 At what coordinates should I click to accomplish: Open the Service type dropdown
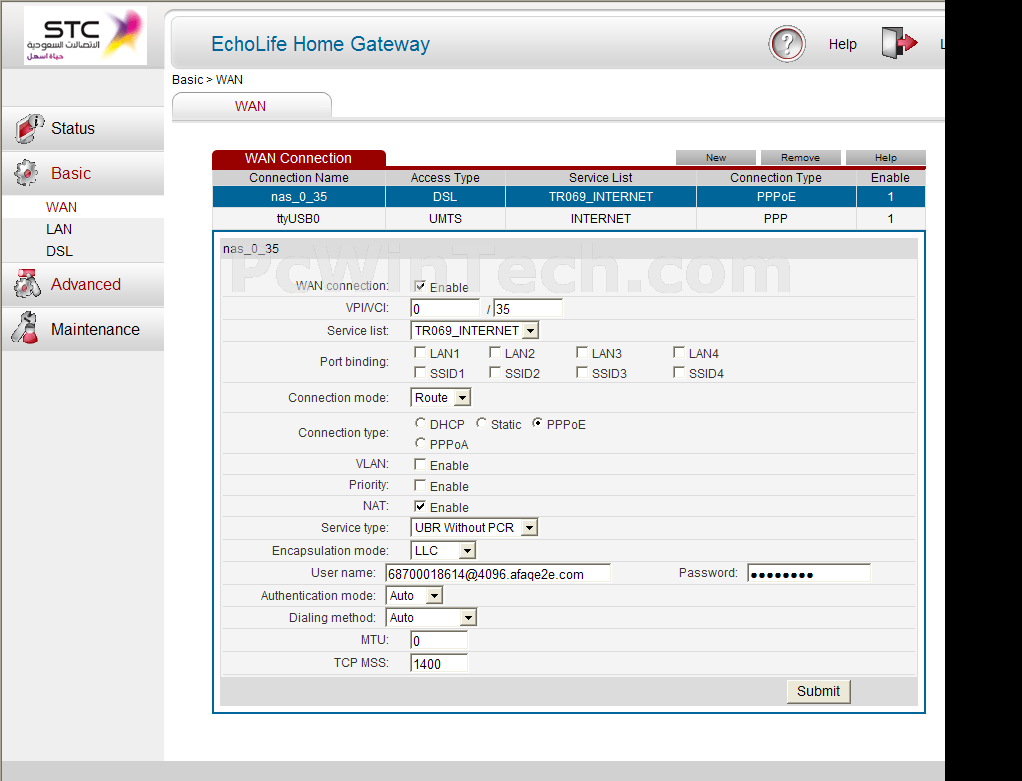pyautogui.click(x=474, y=527)
